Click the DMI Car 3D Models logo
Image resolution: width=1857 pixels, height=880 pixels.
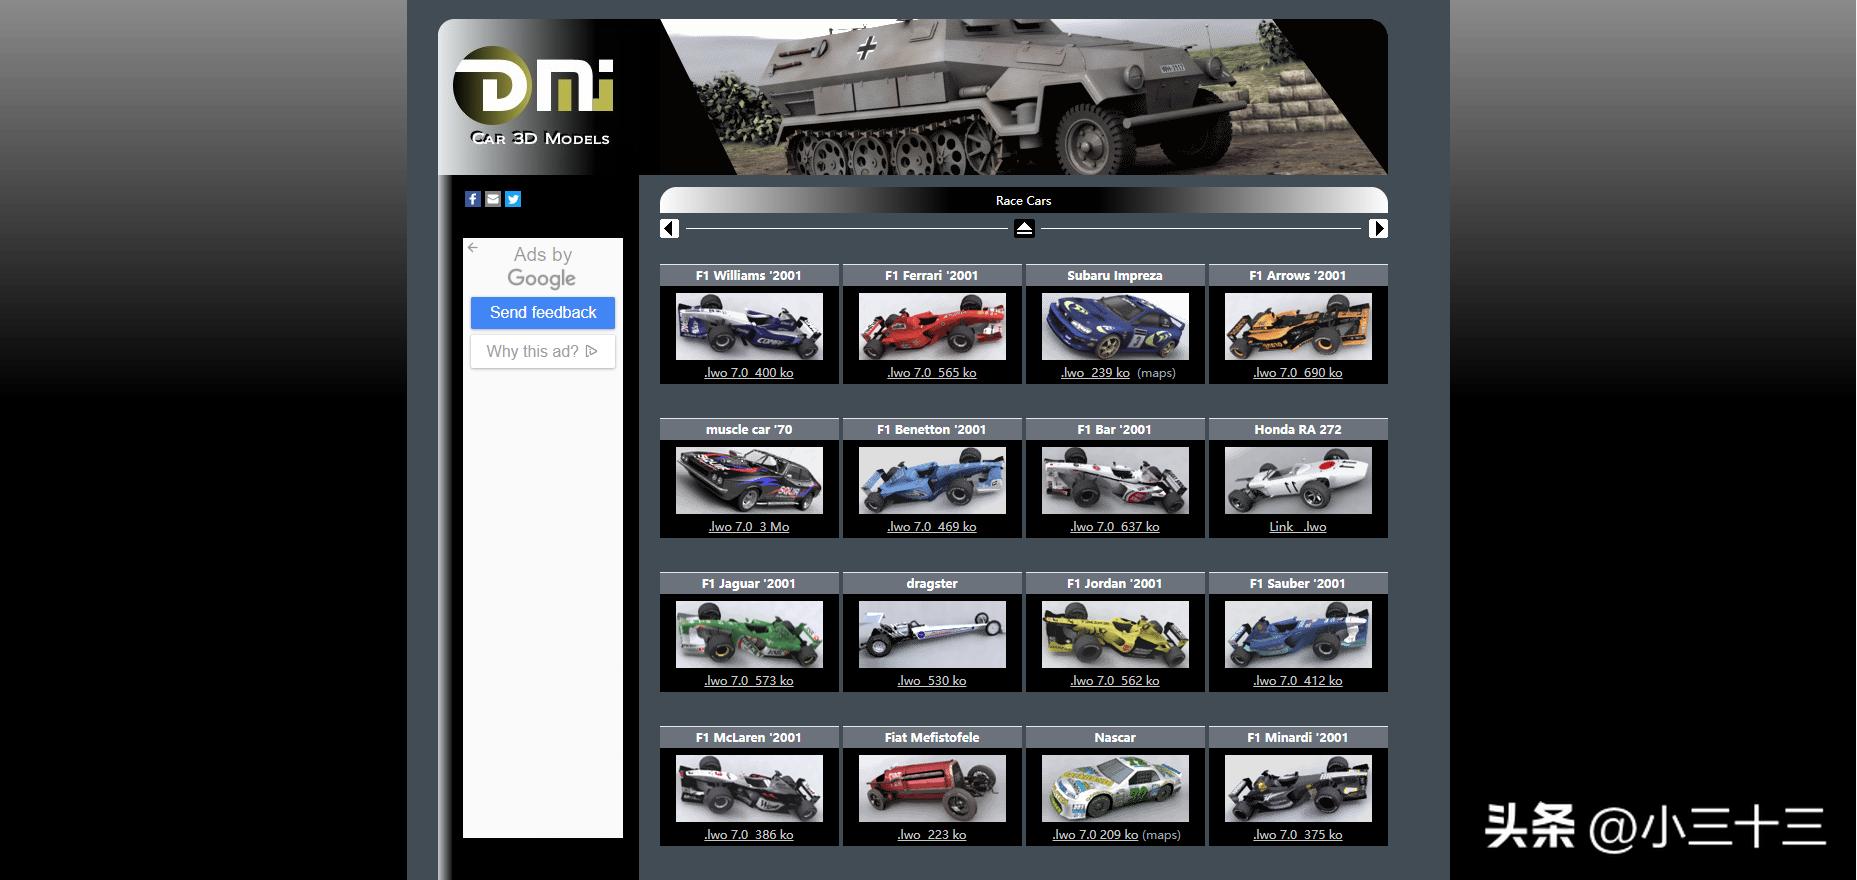pyautogui.click(x=535, y=97)
